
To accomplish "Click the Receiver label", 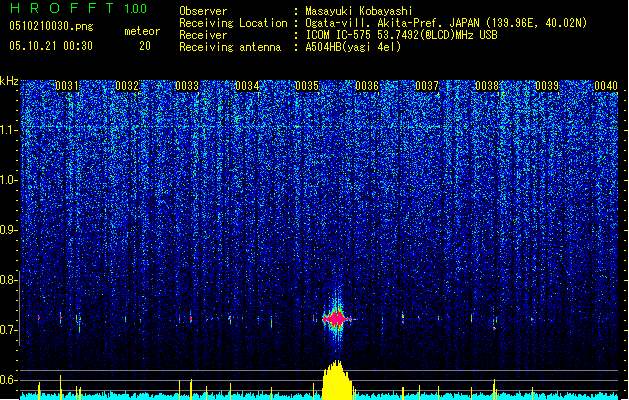I will (203, 35).
